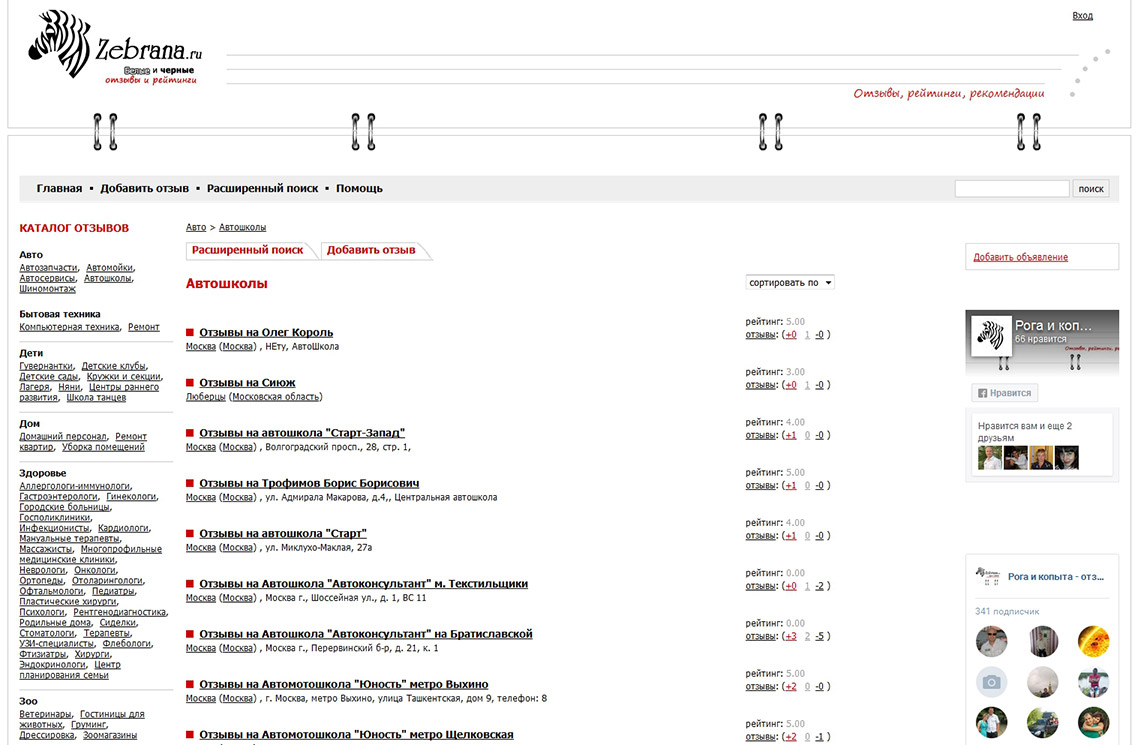The width and height of the screenshot is (1138, 745).
Task: Click red square bullet beside 'Отзывы на Сиюж'
Action: (x=190, y=383)
